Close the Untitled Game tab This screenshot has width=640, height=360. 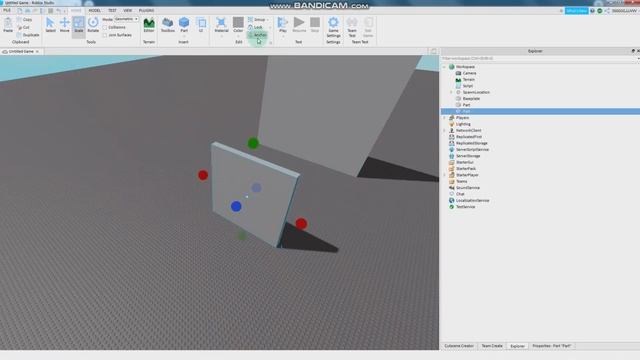click(38, 51)
